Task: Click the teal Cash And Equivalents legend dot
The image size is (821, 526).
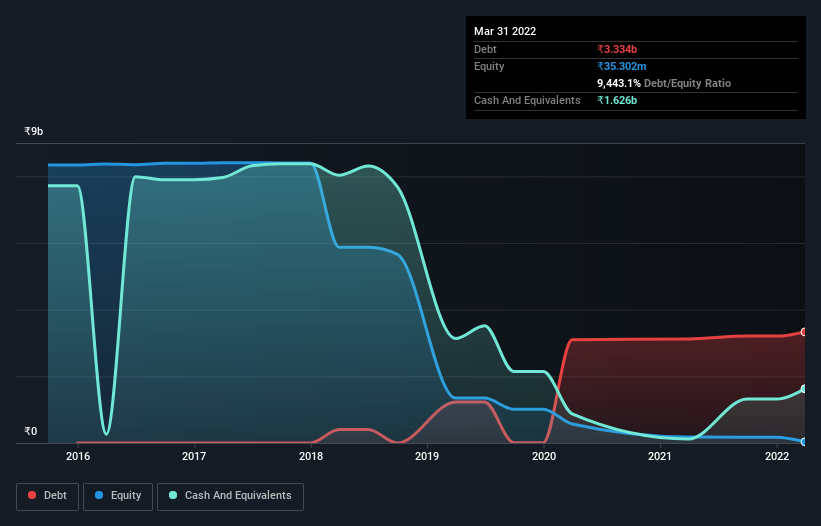Action: 173,495
